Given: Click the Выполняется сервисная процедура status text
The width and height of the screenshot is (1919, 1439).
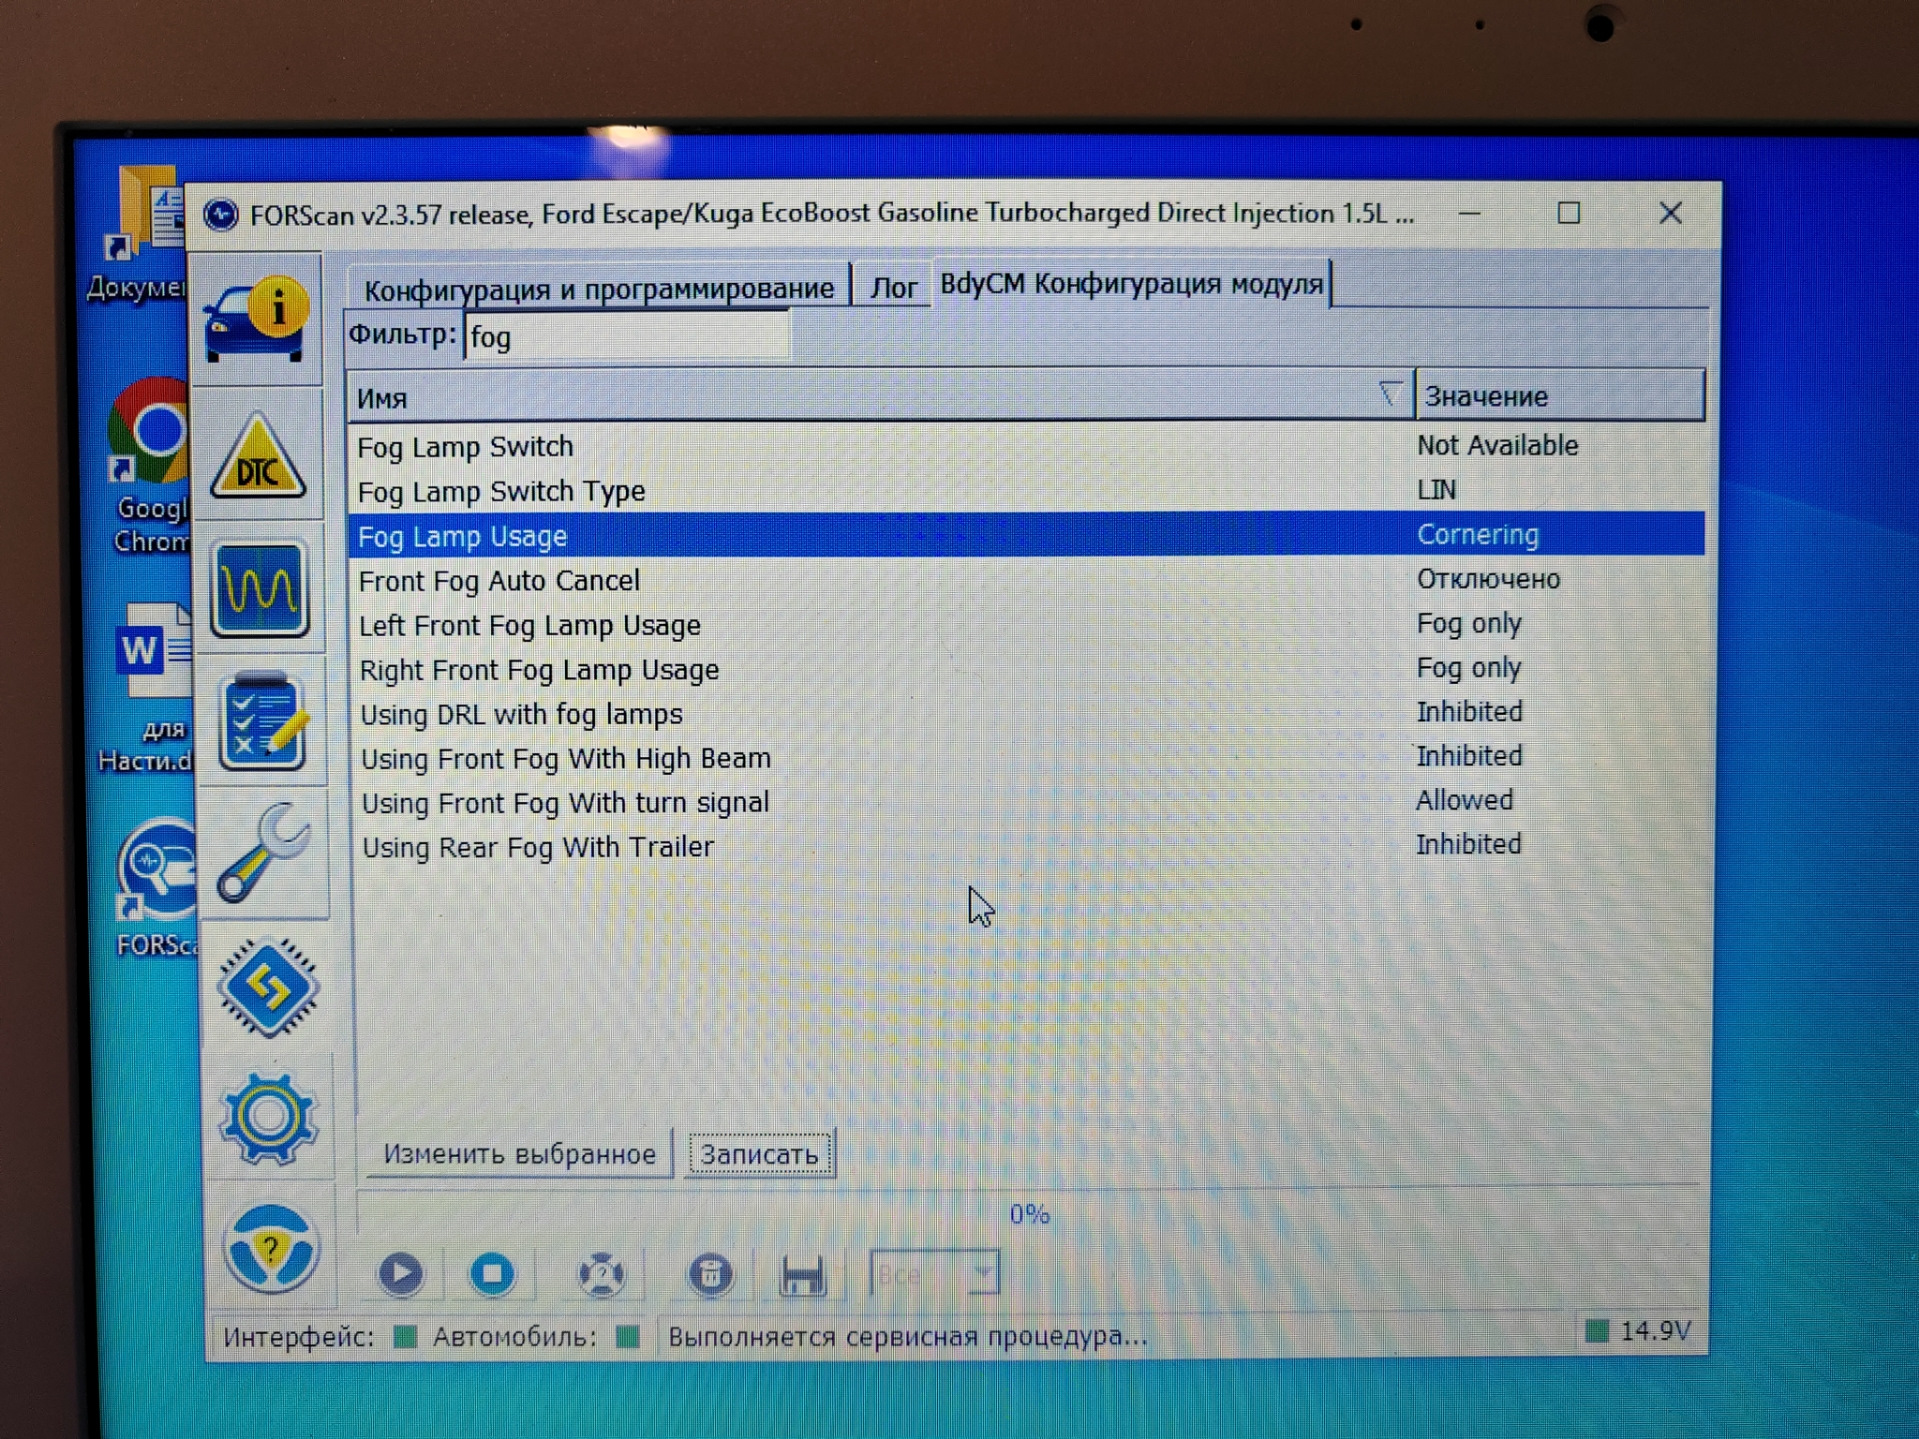Looking at the screenshot, I should (907, 1336).
